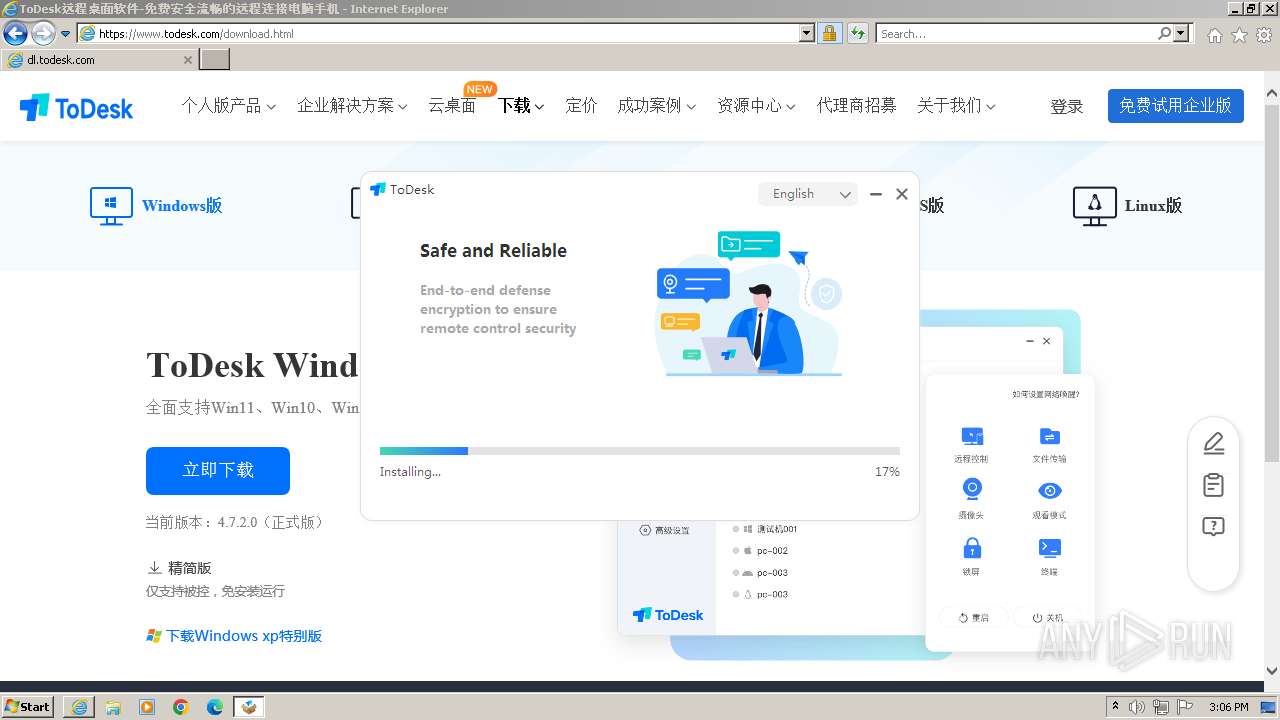1280x720 pixels.
Task: Expand 企业解决方案 navigation menu
Action: [352, 105]
